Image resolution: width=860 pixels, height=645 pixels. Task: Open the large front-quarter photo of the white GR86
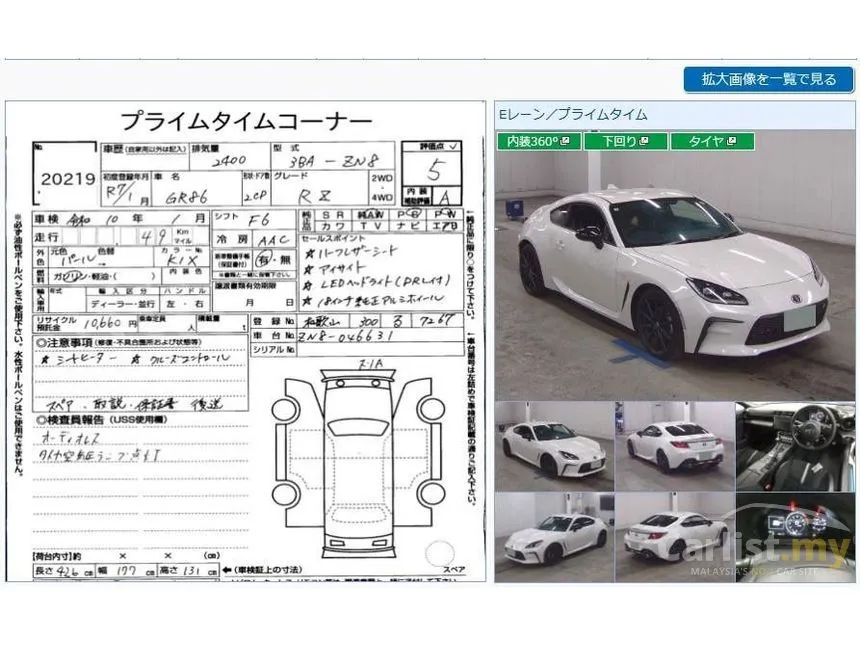click(x=675, y=265)
